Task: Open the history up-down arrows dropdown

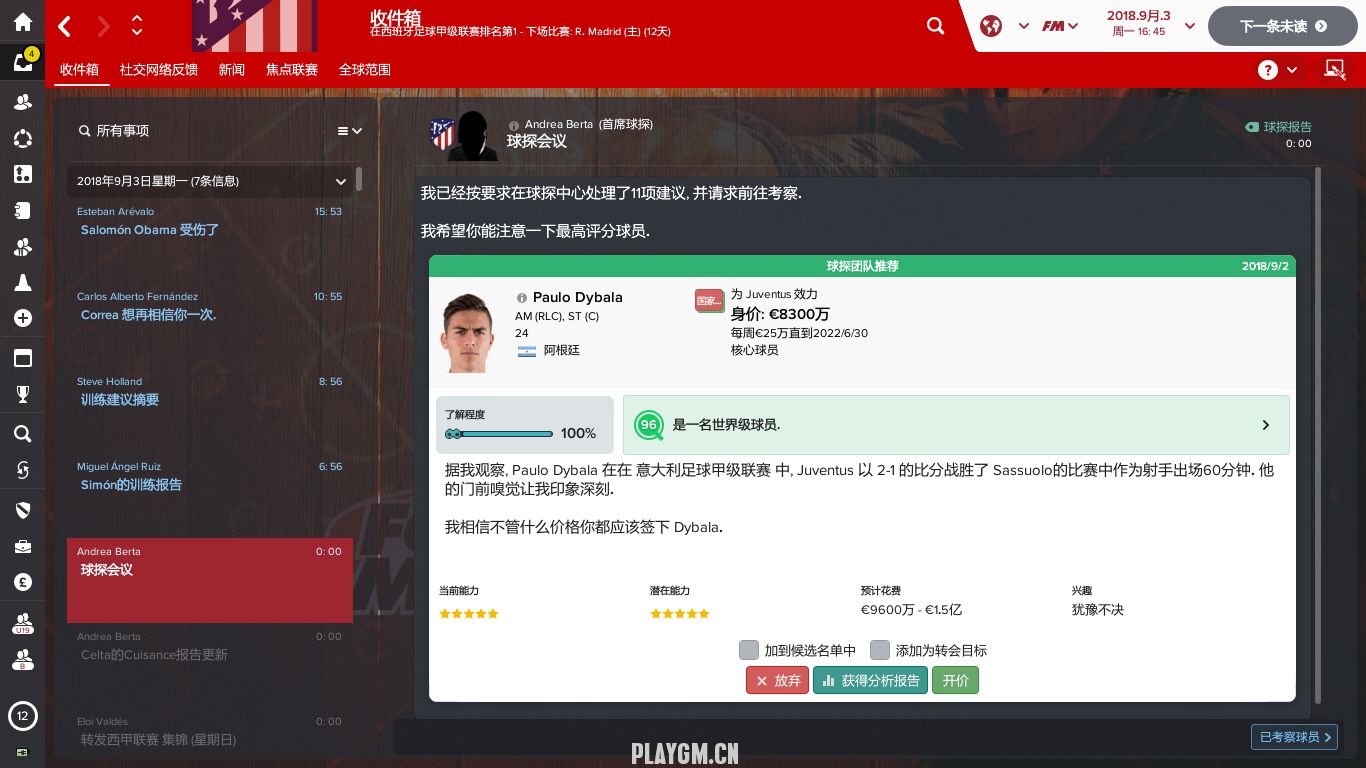Action: (137, 26)
